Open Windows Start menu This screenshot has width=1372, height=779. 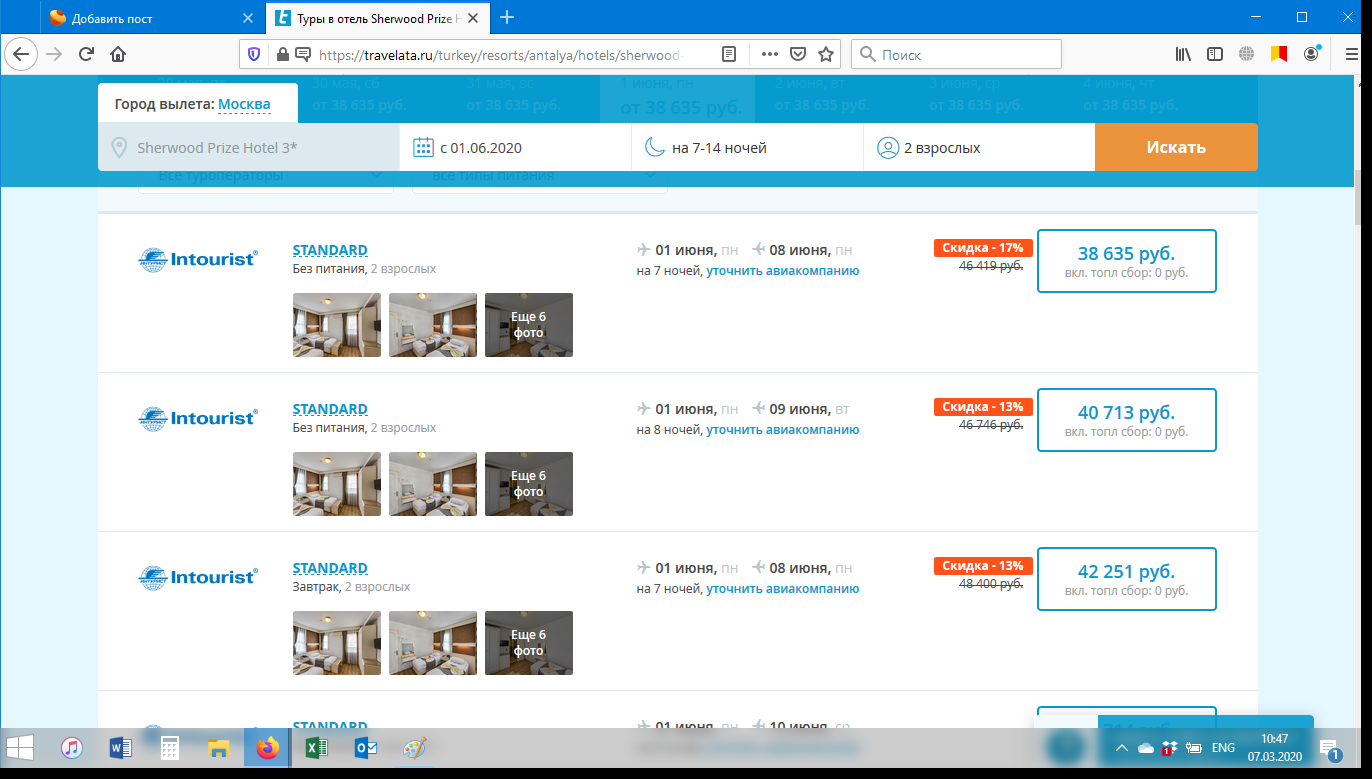click(20, 747)
